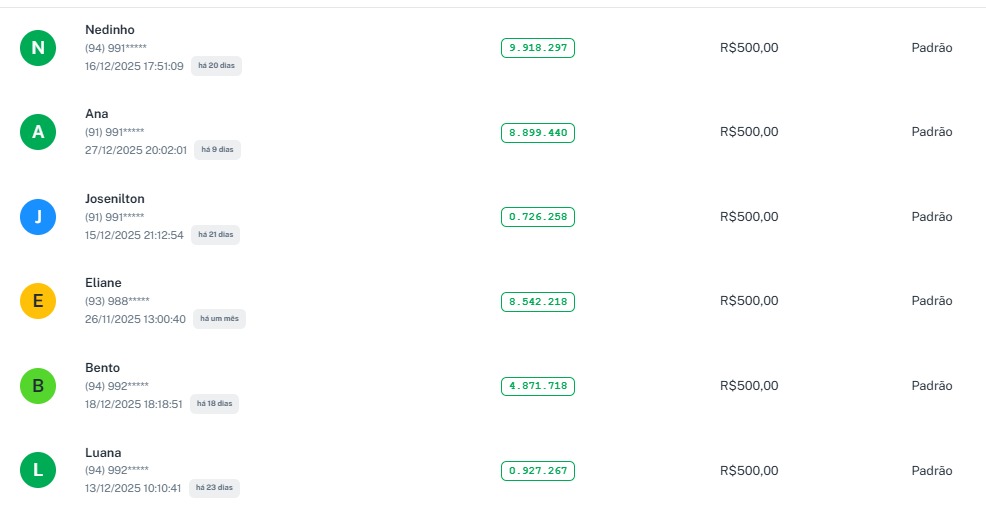Select the 4.871.718 number badge
The width and height of the screenshot is (986, 505).
tap(538, 386)
